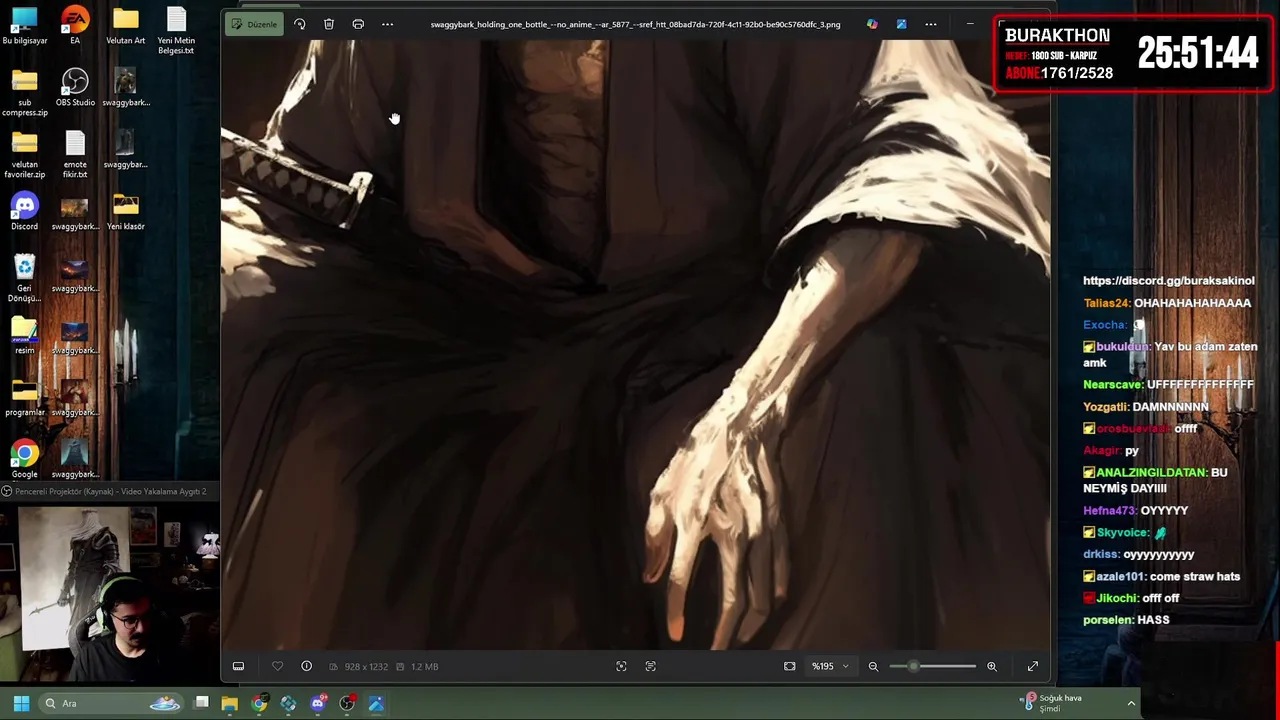Print the image via the printer icon

click(x=358, y=24)
